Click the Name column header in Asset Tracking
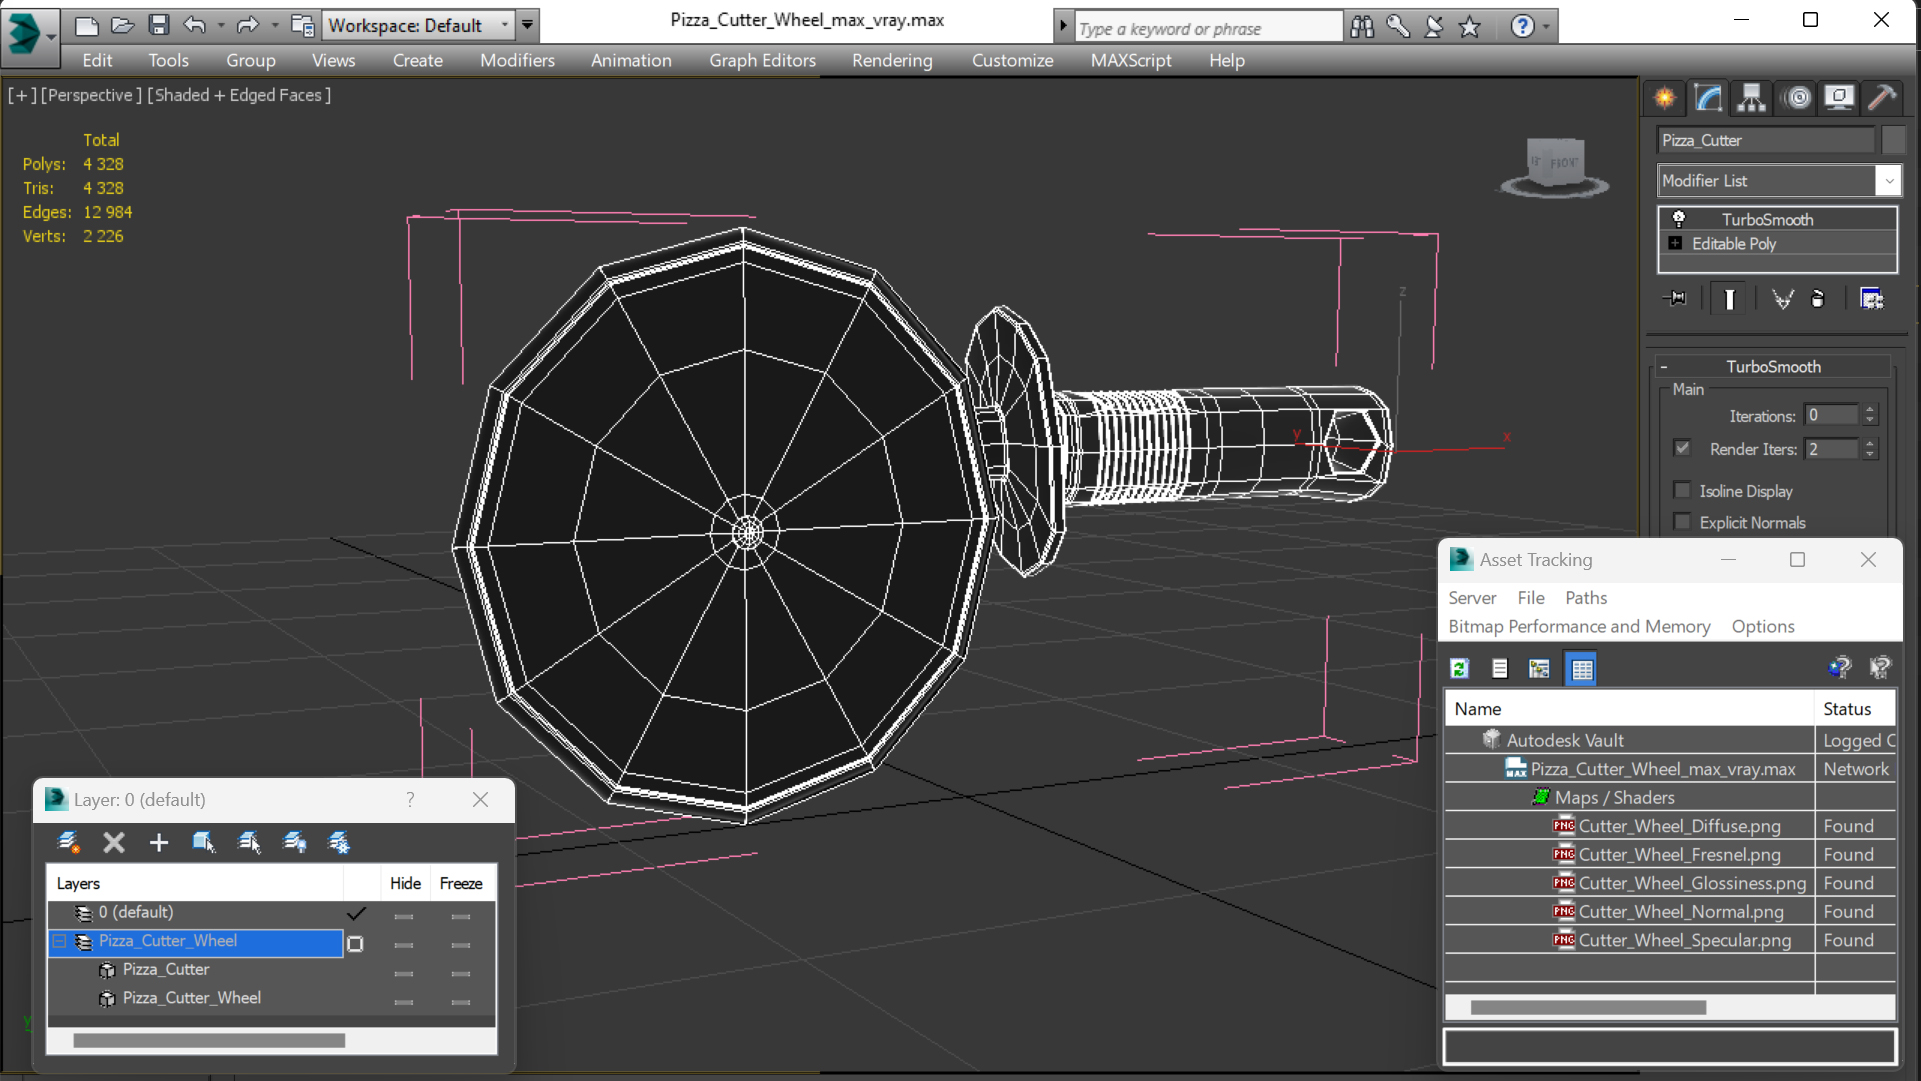 click(x=1629, y=709)
